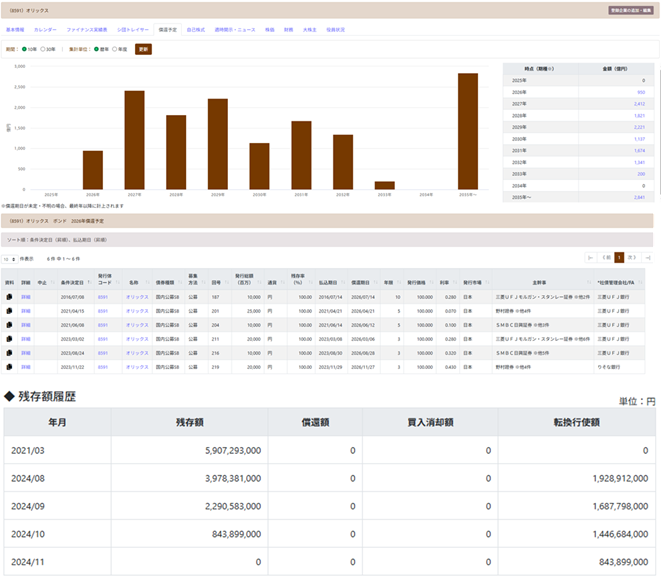Screen dimensions: 661x579
Task: Sort table by 主幹事 column arrows
Action: (x=589, y=282)
